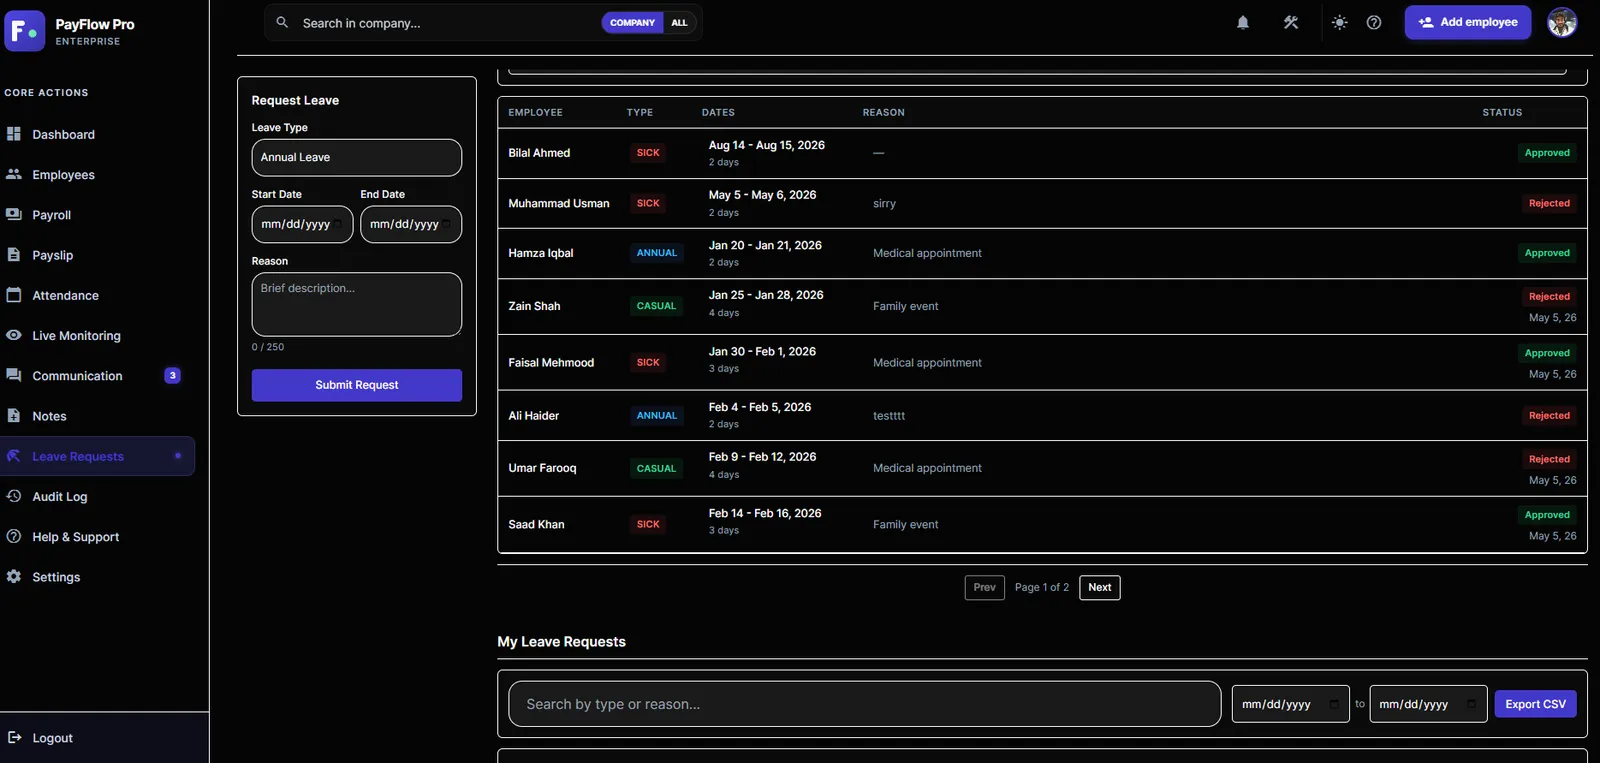
Task: Open user profile avatar
Action: 1562,22
